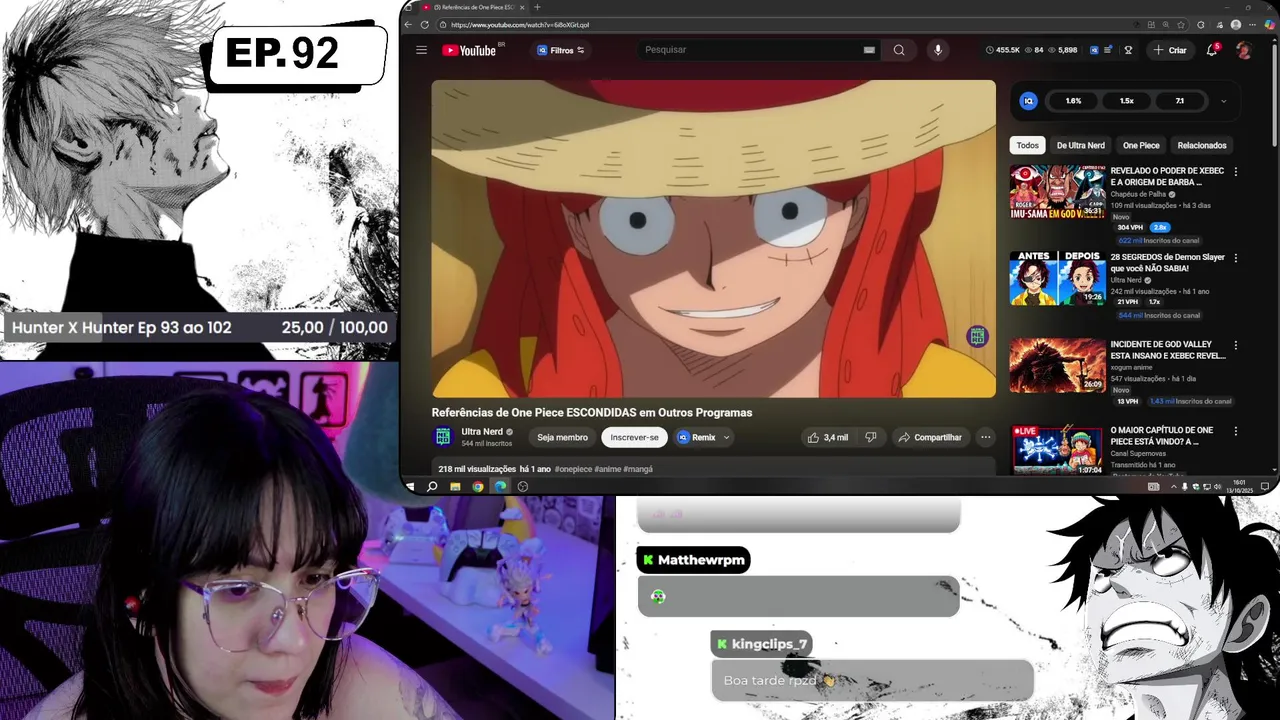The image size is (1280, 720).
Task: Open the three-dot more actions under video
Action: coord(985,437)
